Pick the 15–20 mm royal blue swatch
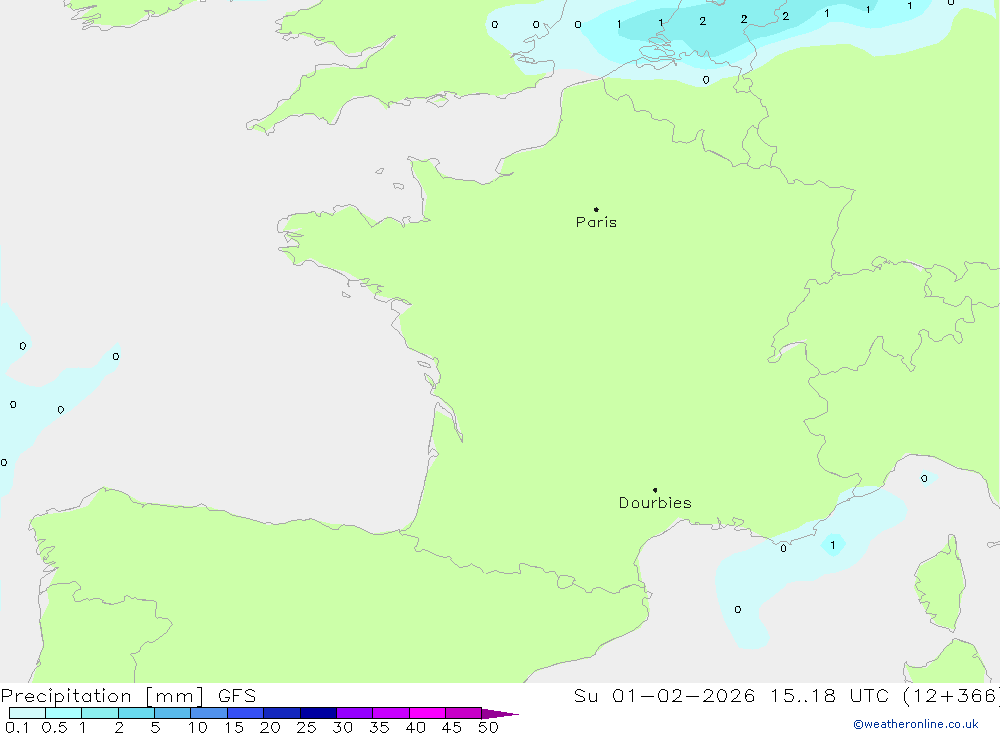The width and height of the screenshot is (1000, 733). pos(246,713)
